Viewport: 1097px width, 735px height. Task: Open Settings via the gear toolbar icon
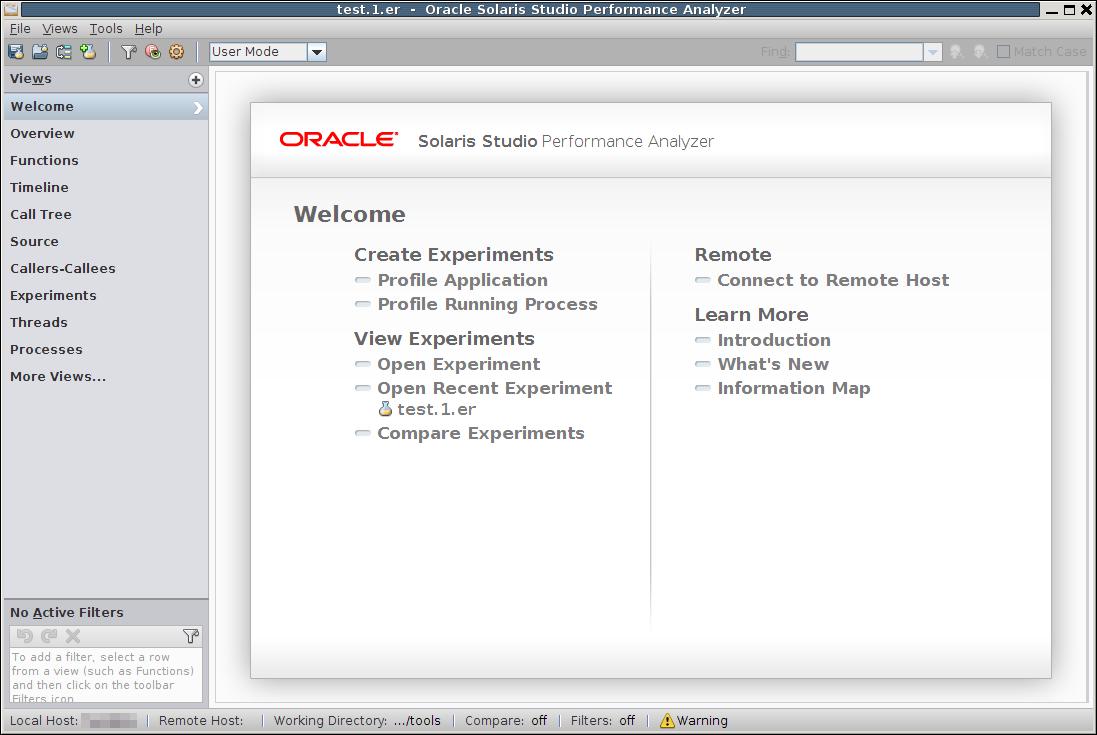click(176, 52)
